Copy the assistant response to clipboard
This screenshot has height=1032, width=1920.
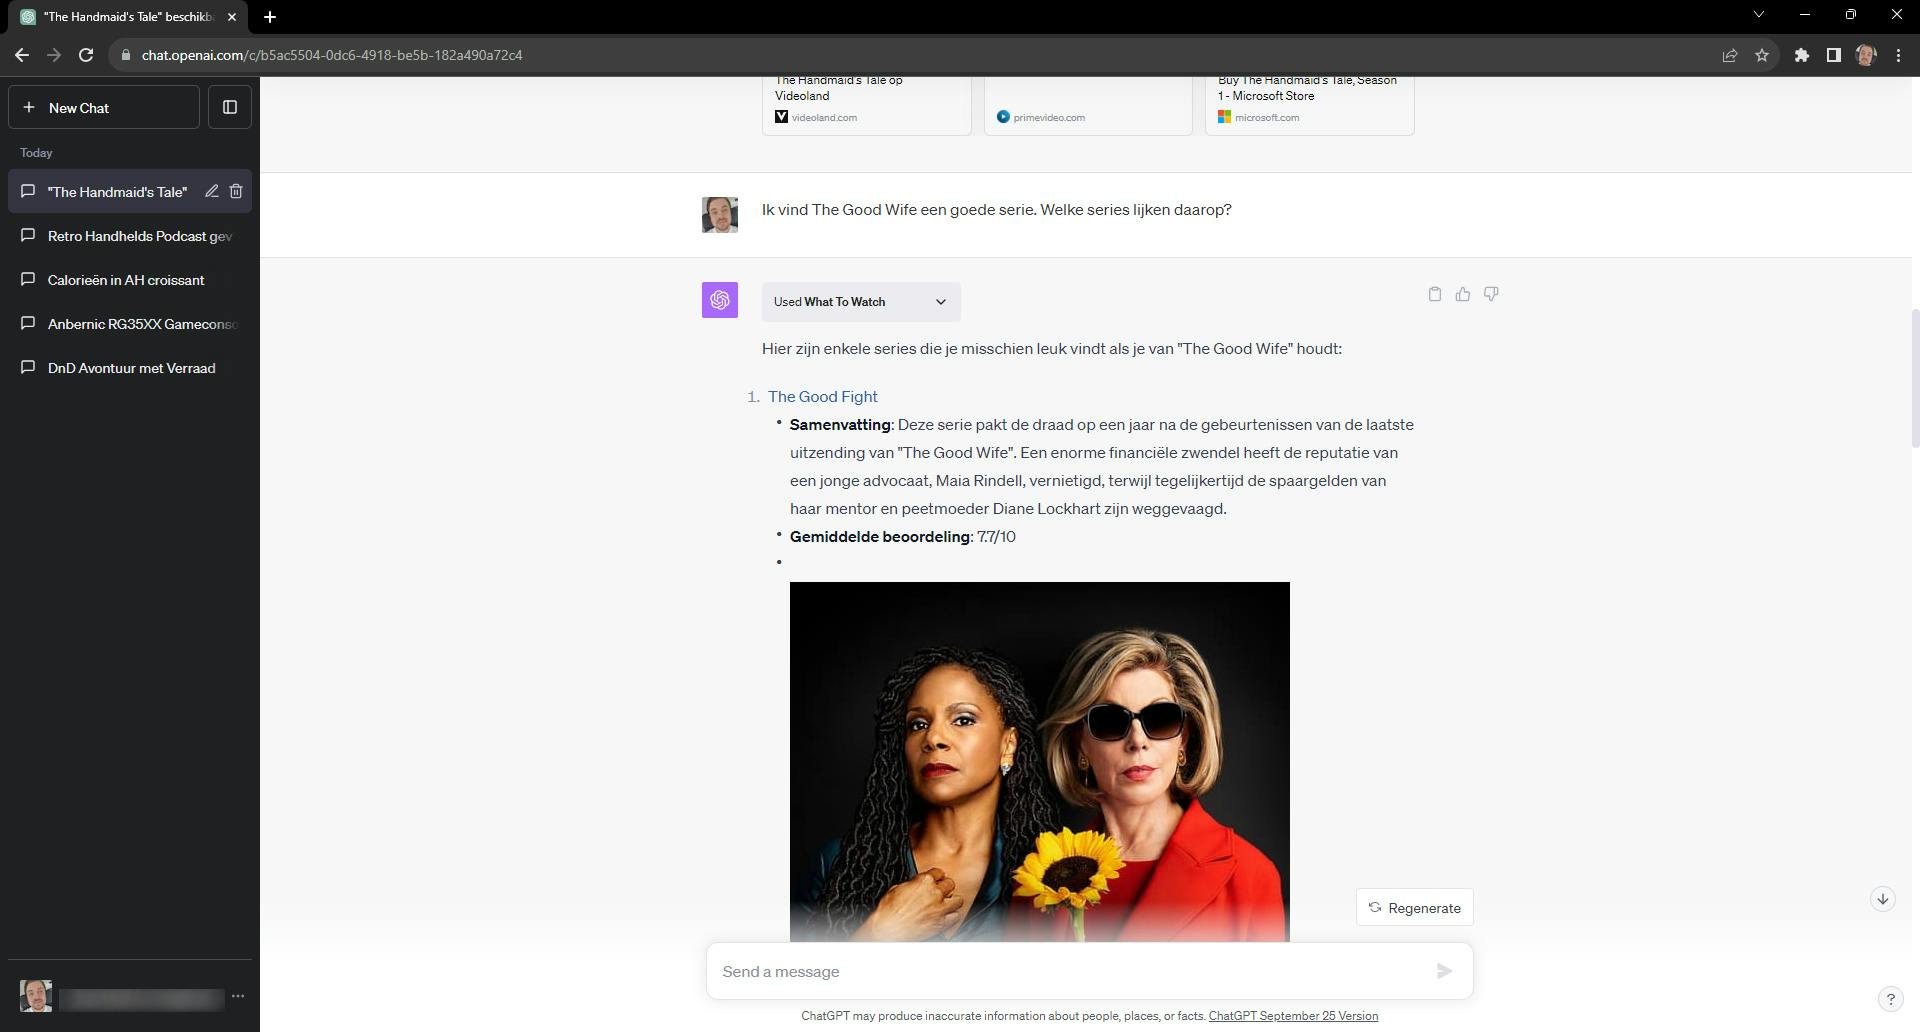coord(1435,294)
